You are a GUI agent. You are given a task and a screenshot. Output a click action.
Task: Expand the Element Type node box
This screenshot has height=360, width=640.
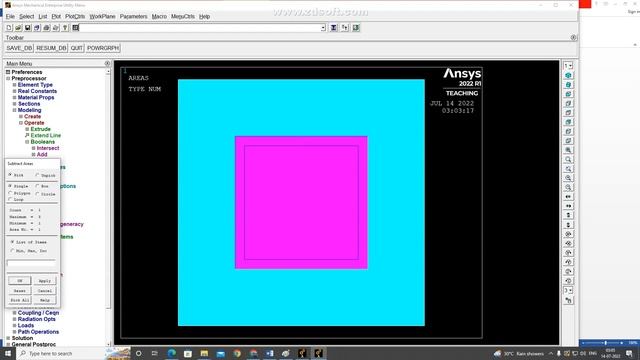click(x=14, y=85)
